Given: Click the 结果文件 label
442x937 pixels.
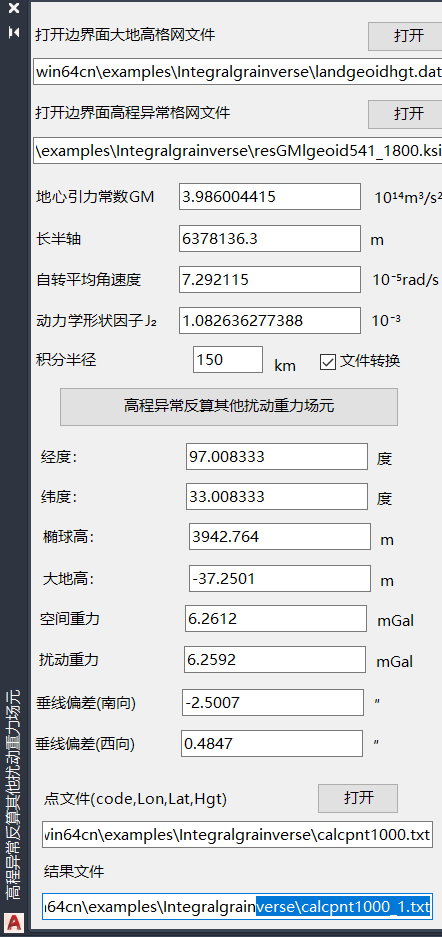Looking at the screenshot, I should tap(74, 871).
